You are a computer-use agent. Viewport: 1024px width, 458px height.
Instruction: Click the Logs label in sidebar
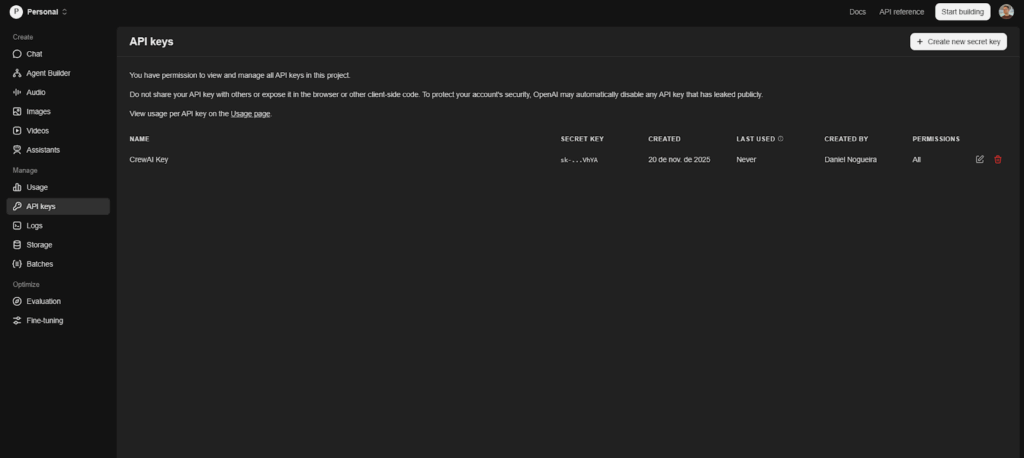coord(35,225)
